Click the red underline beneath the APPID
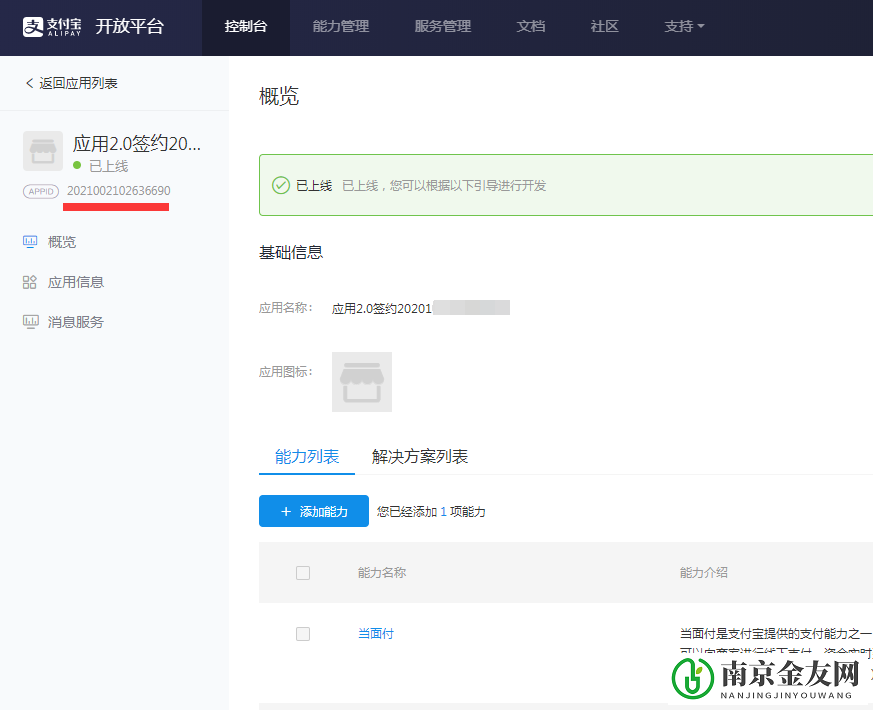The width and height of the screenshot is (873, 710). tap(115, 206)
